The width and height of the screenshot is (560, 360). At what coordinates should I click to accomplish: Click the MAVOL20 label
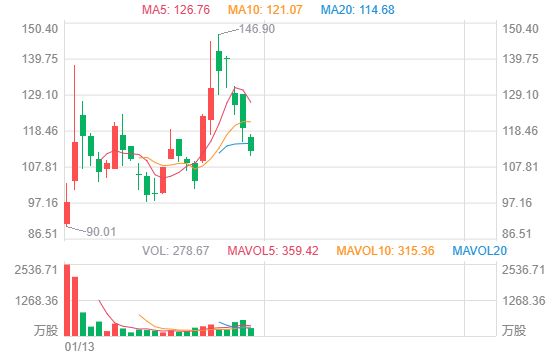(x=480, y=251)
